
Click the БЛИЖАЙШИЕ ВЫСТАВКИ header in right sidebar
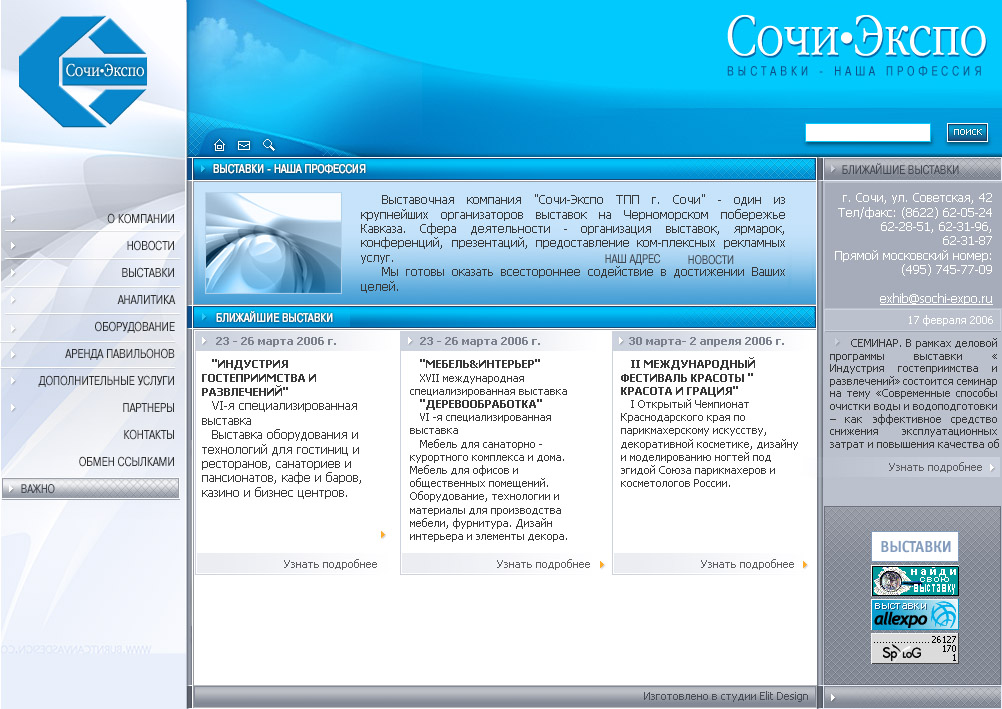click(x=900, y=170)
